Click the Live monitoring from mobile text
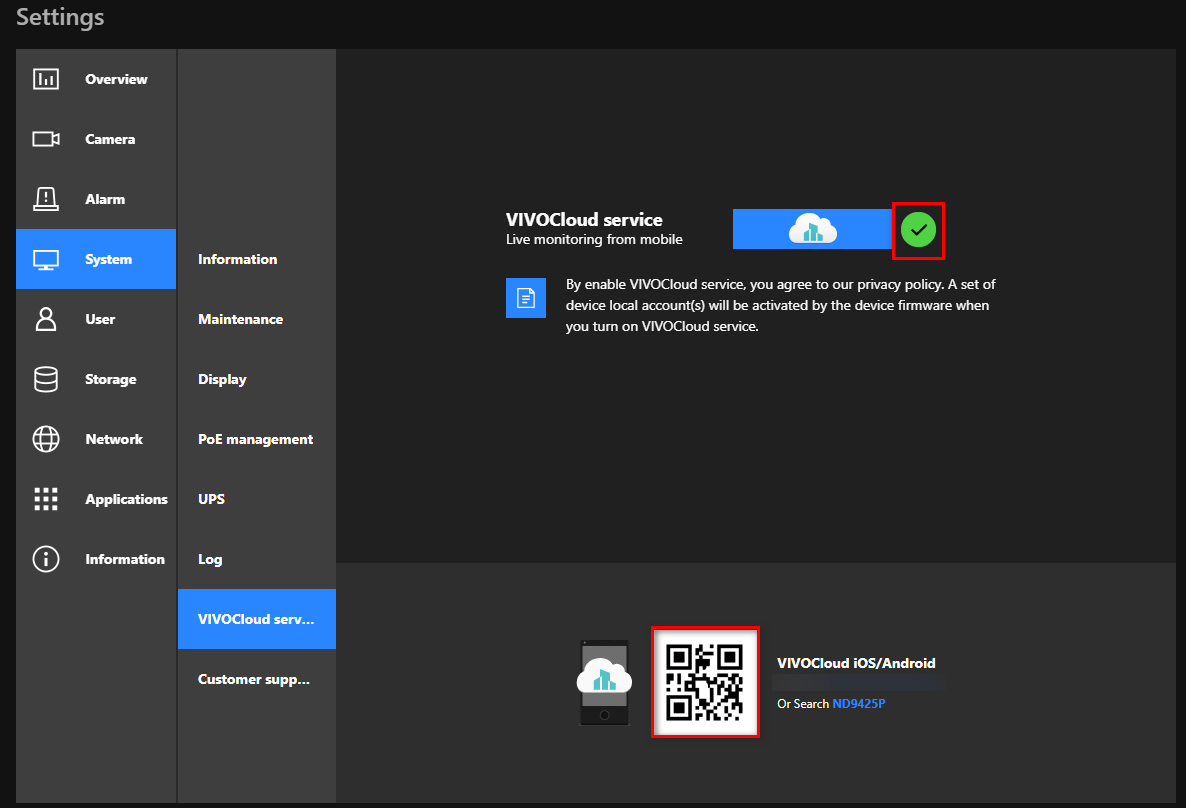Viewport: 1186px width, 808px height. [x=594, y=240]
